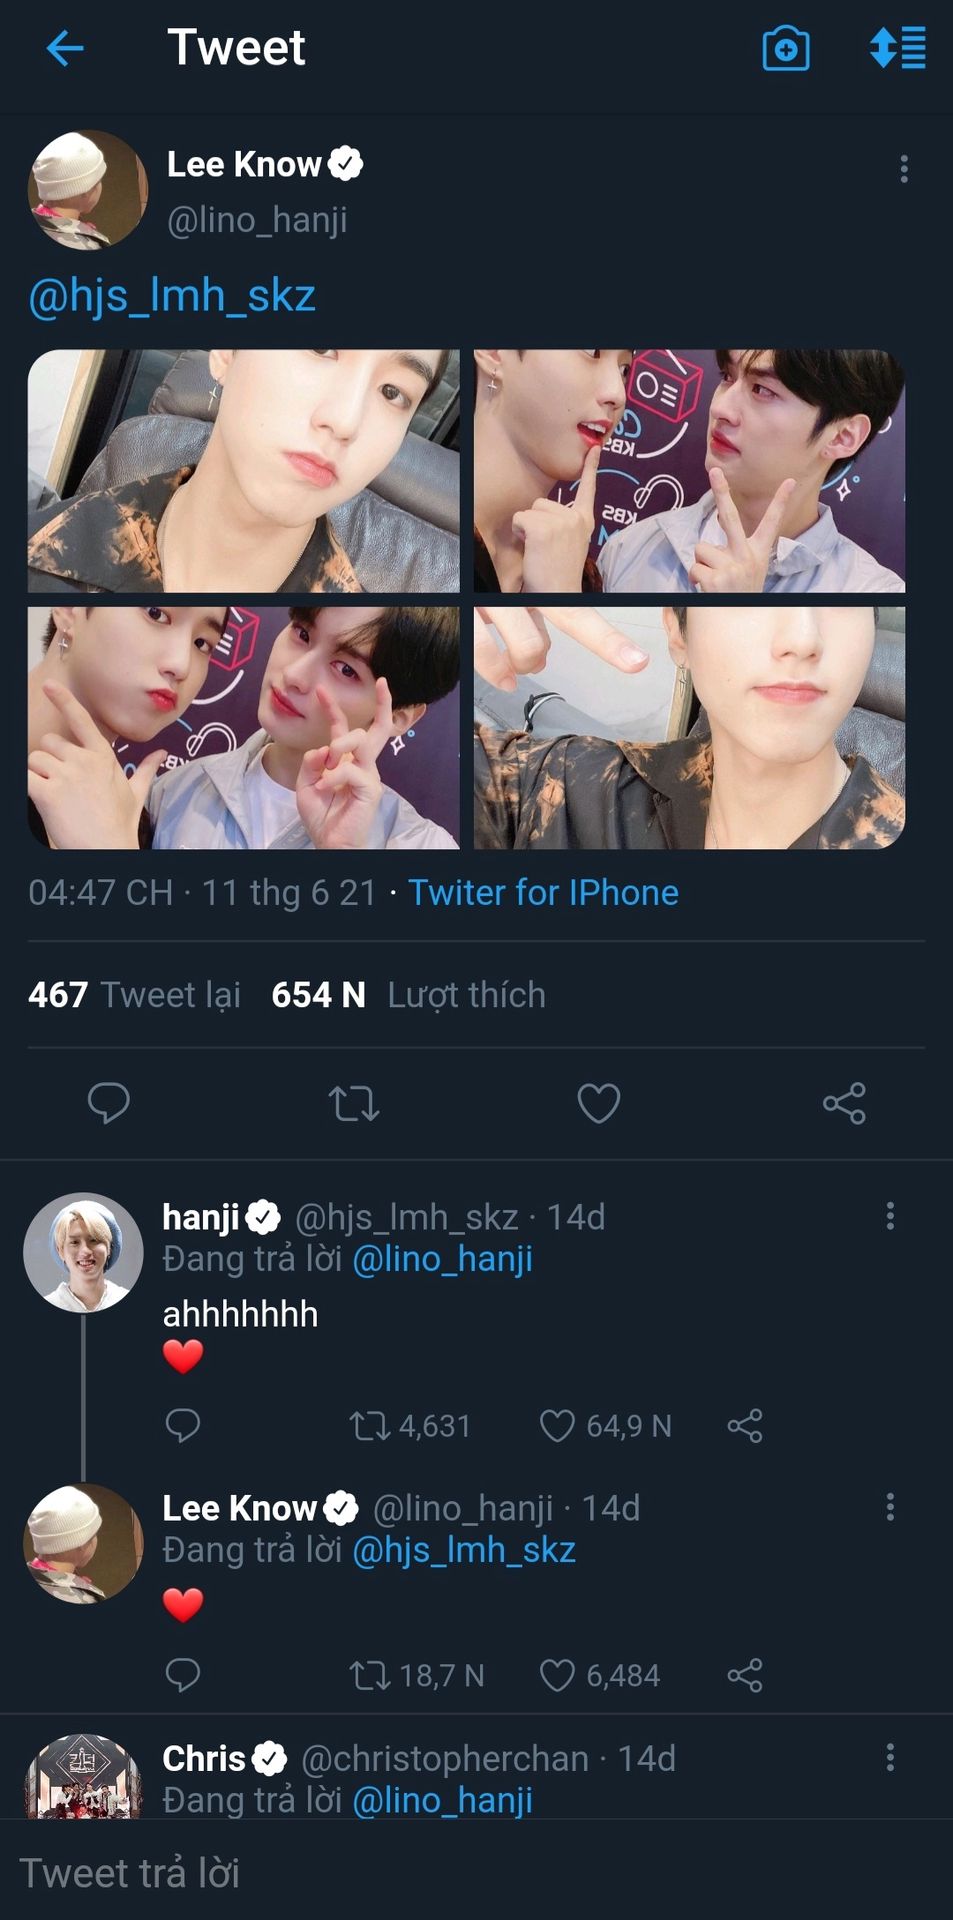
Task: Like Lee Know's heart reply with 6,484 likes
Action: click(557, 1675)
